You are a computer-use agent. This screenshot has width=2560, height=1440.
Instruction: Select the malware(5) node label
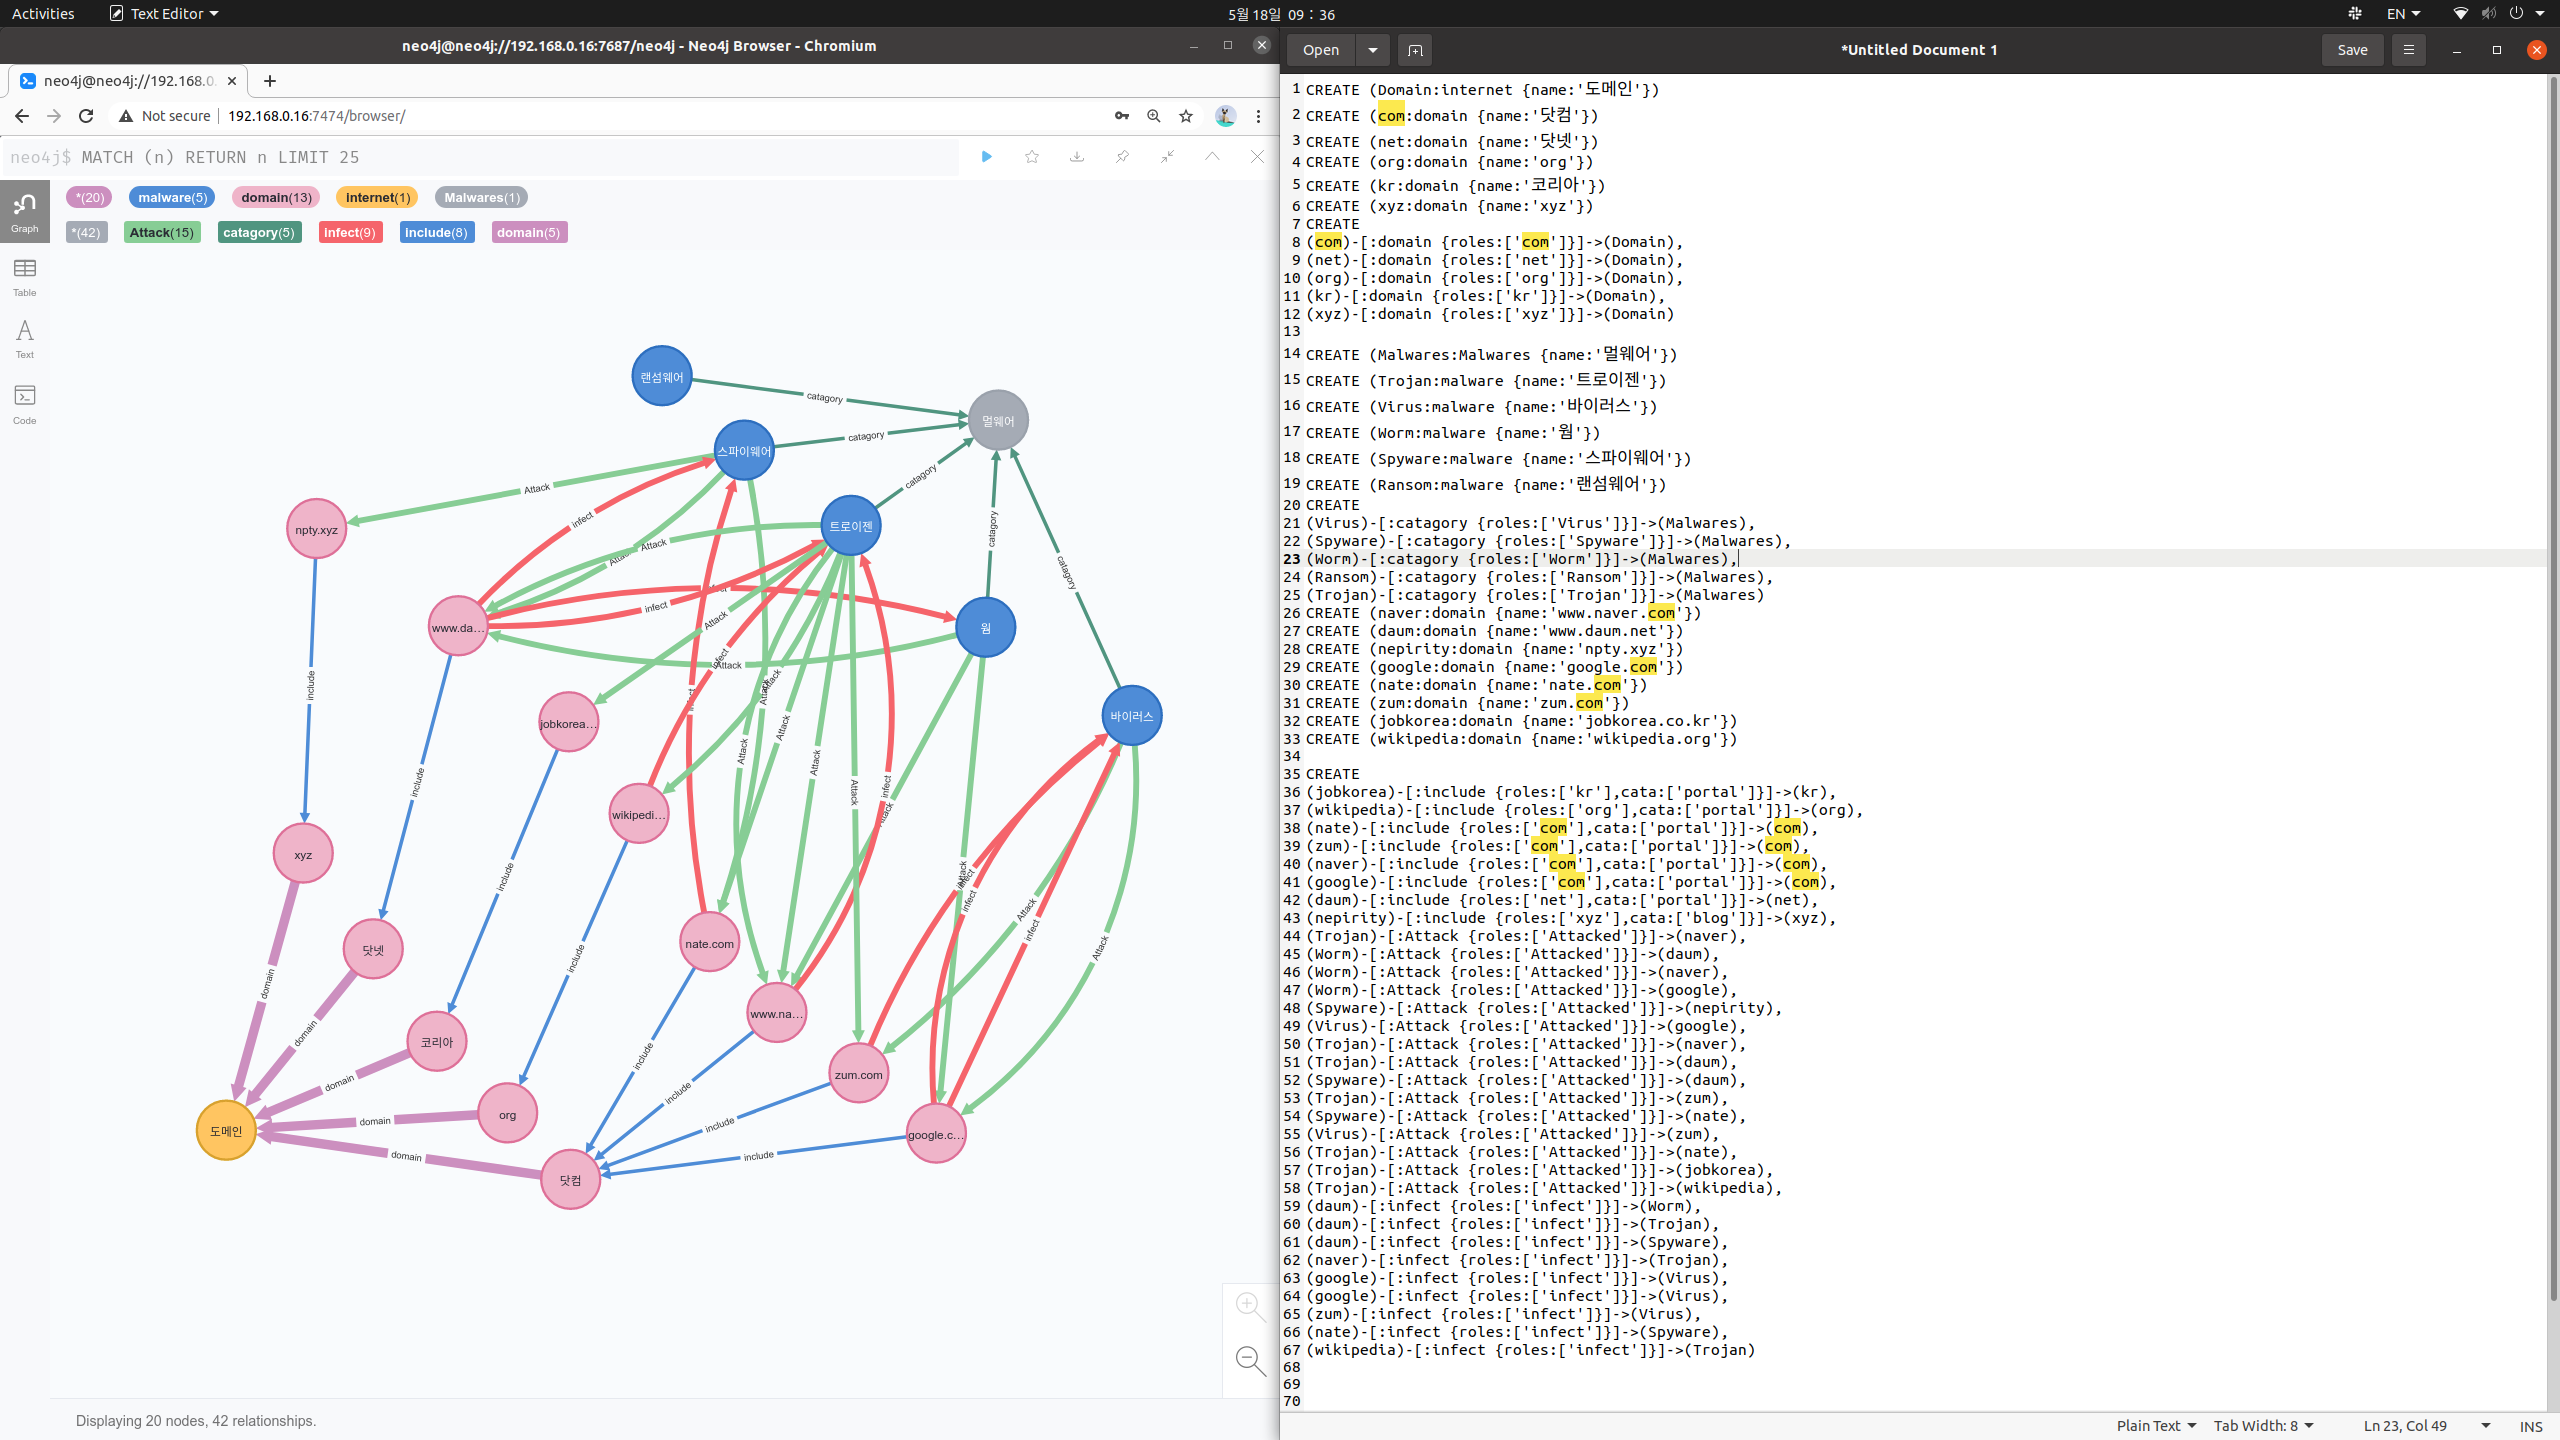[x=172, y=197]
